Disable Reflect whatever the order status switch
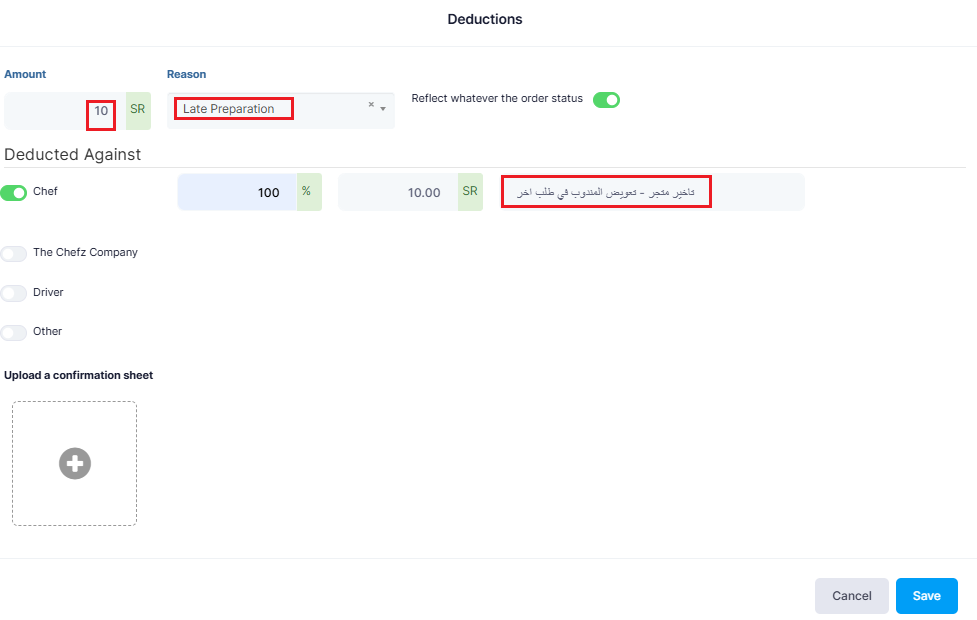This screenshot has height=620, width=977. point(606,100)
